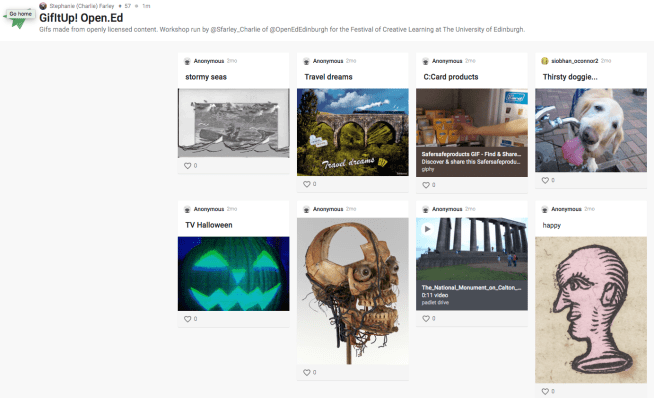Open the Travel dreams railway viaduct image
Image resolution: width=654 pixels, height=398 pixels.
click(352, 132)
